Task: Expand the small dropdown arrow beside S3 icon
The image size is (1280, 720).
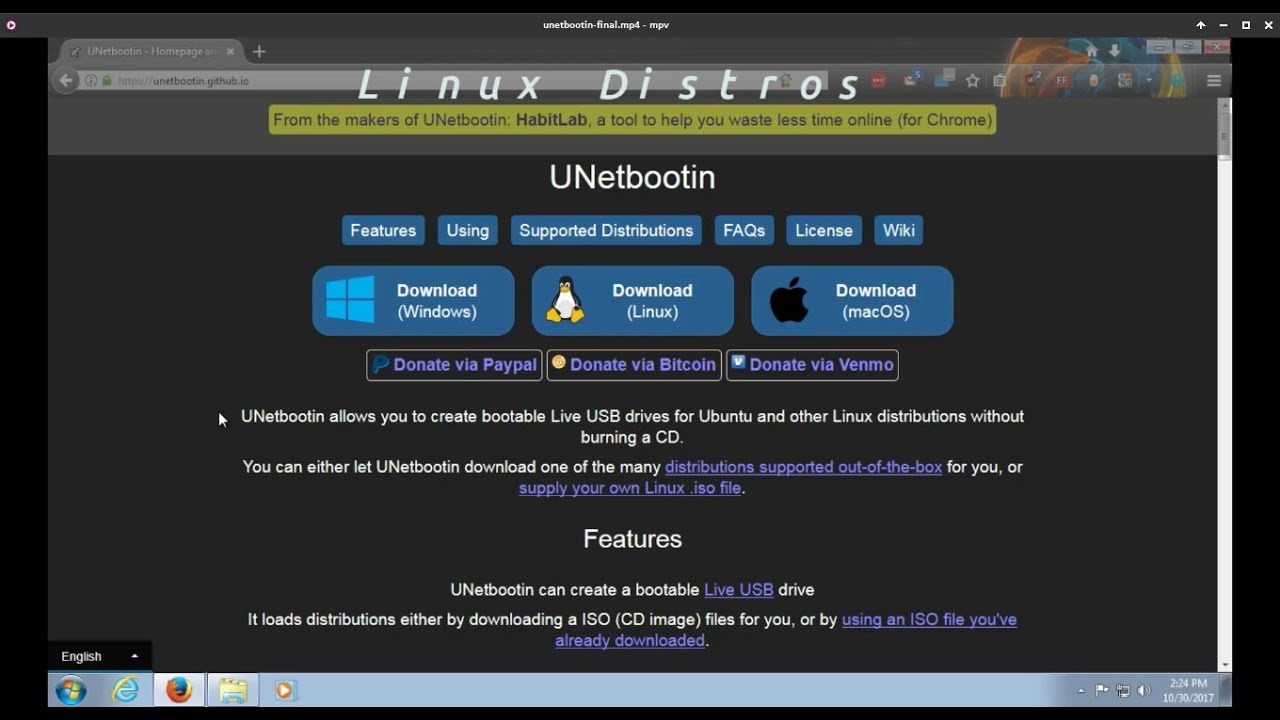Action: pyautogui.click(x=1149, y=80)
